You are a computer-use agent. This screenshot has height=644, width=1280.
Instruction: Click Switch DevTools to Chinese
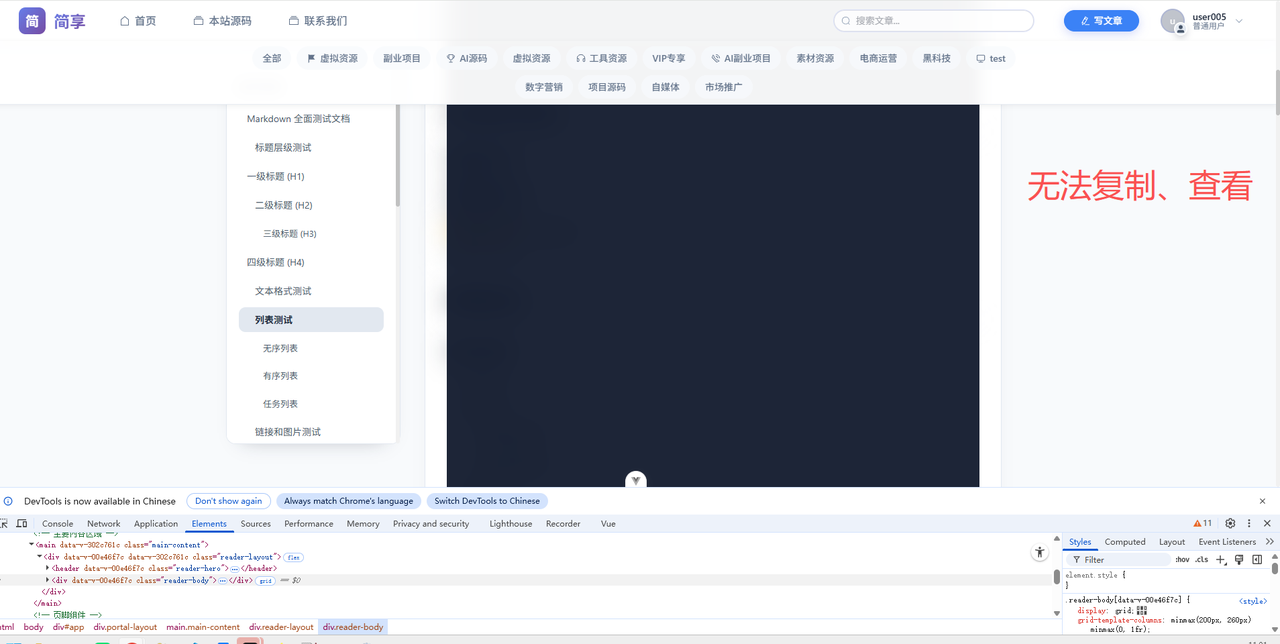(x=486, y=500)
